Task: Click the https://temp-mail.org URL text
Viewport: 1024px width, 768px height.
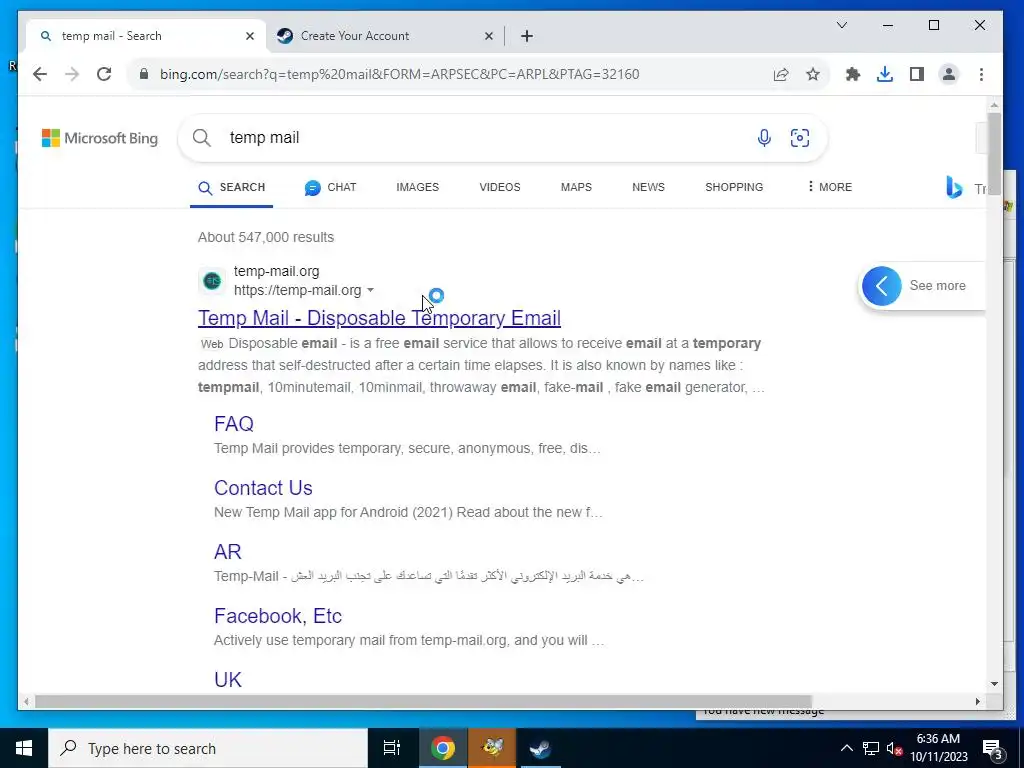Action: point(297,290)
